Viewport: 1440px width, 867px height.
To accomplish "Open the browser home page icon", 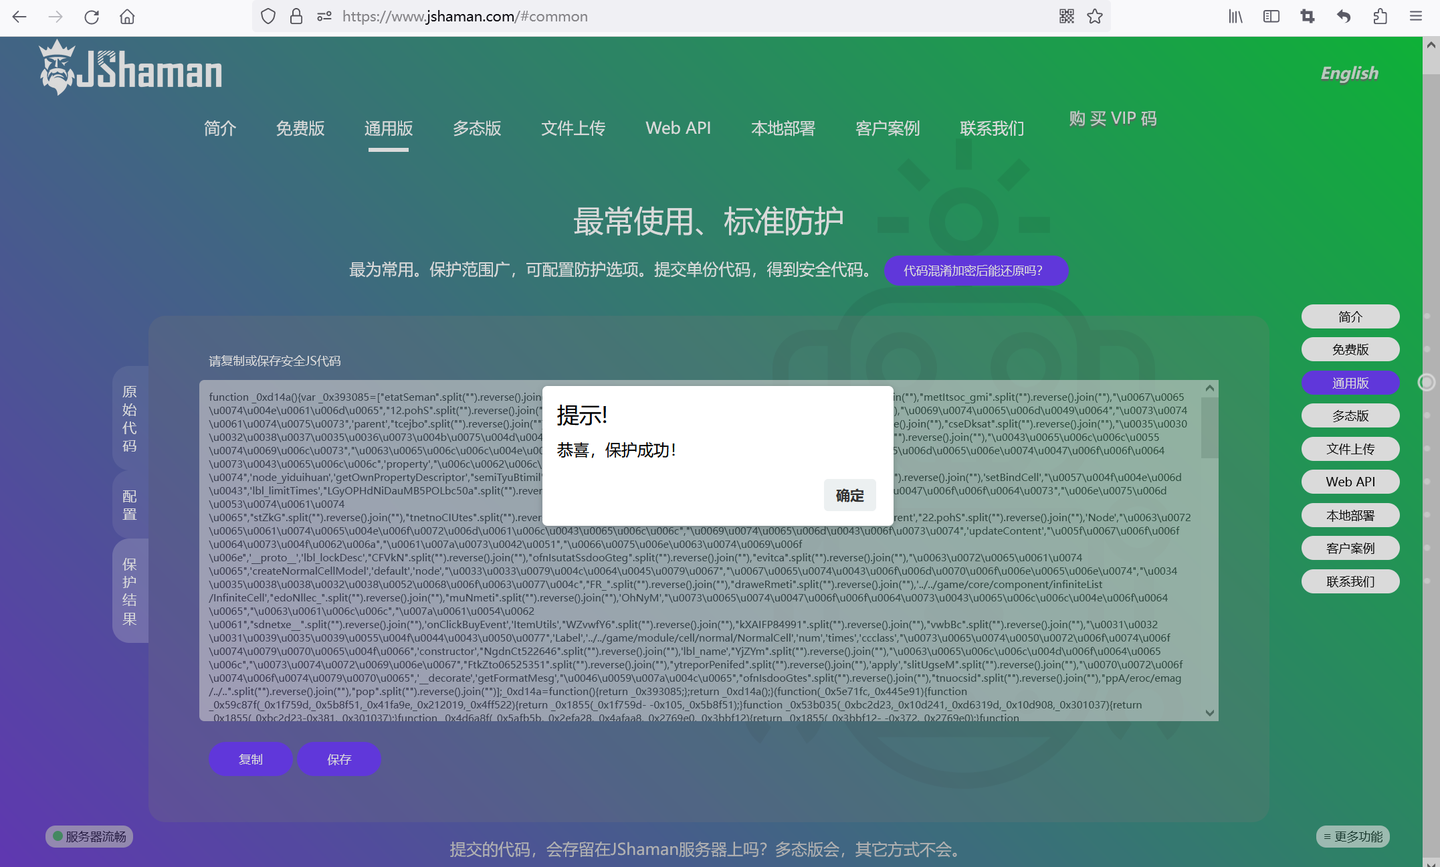I will 127,17.
